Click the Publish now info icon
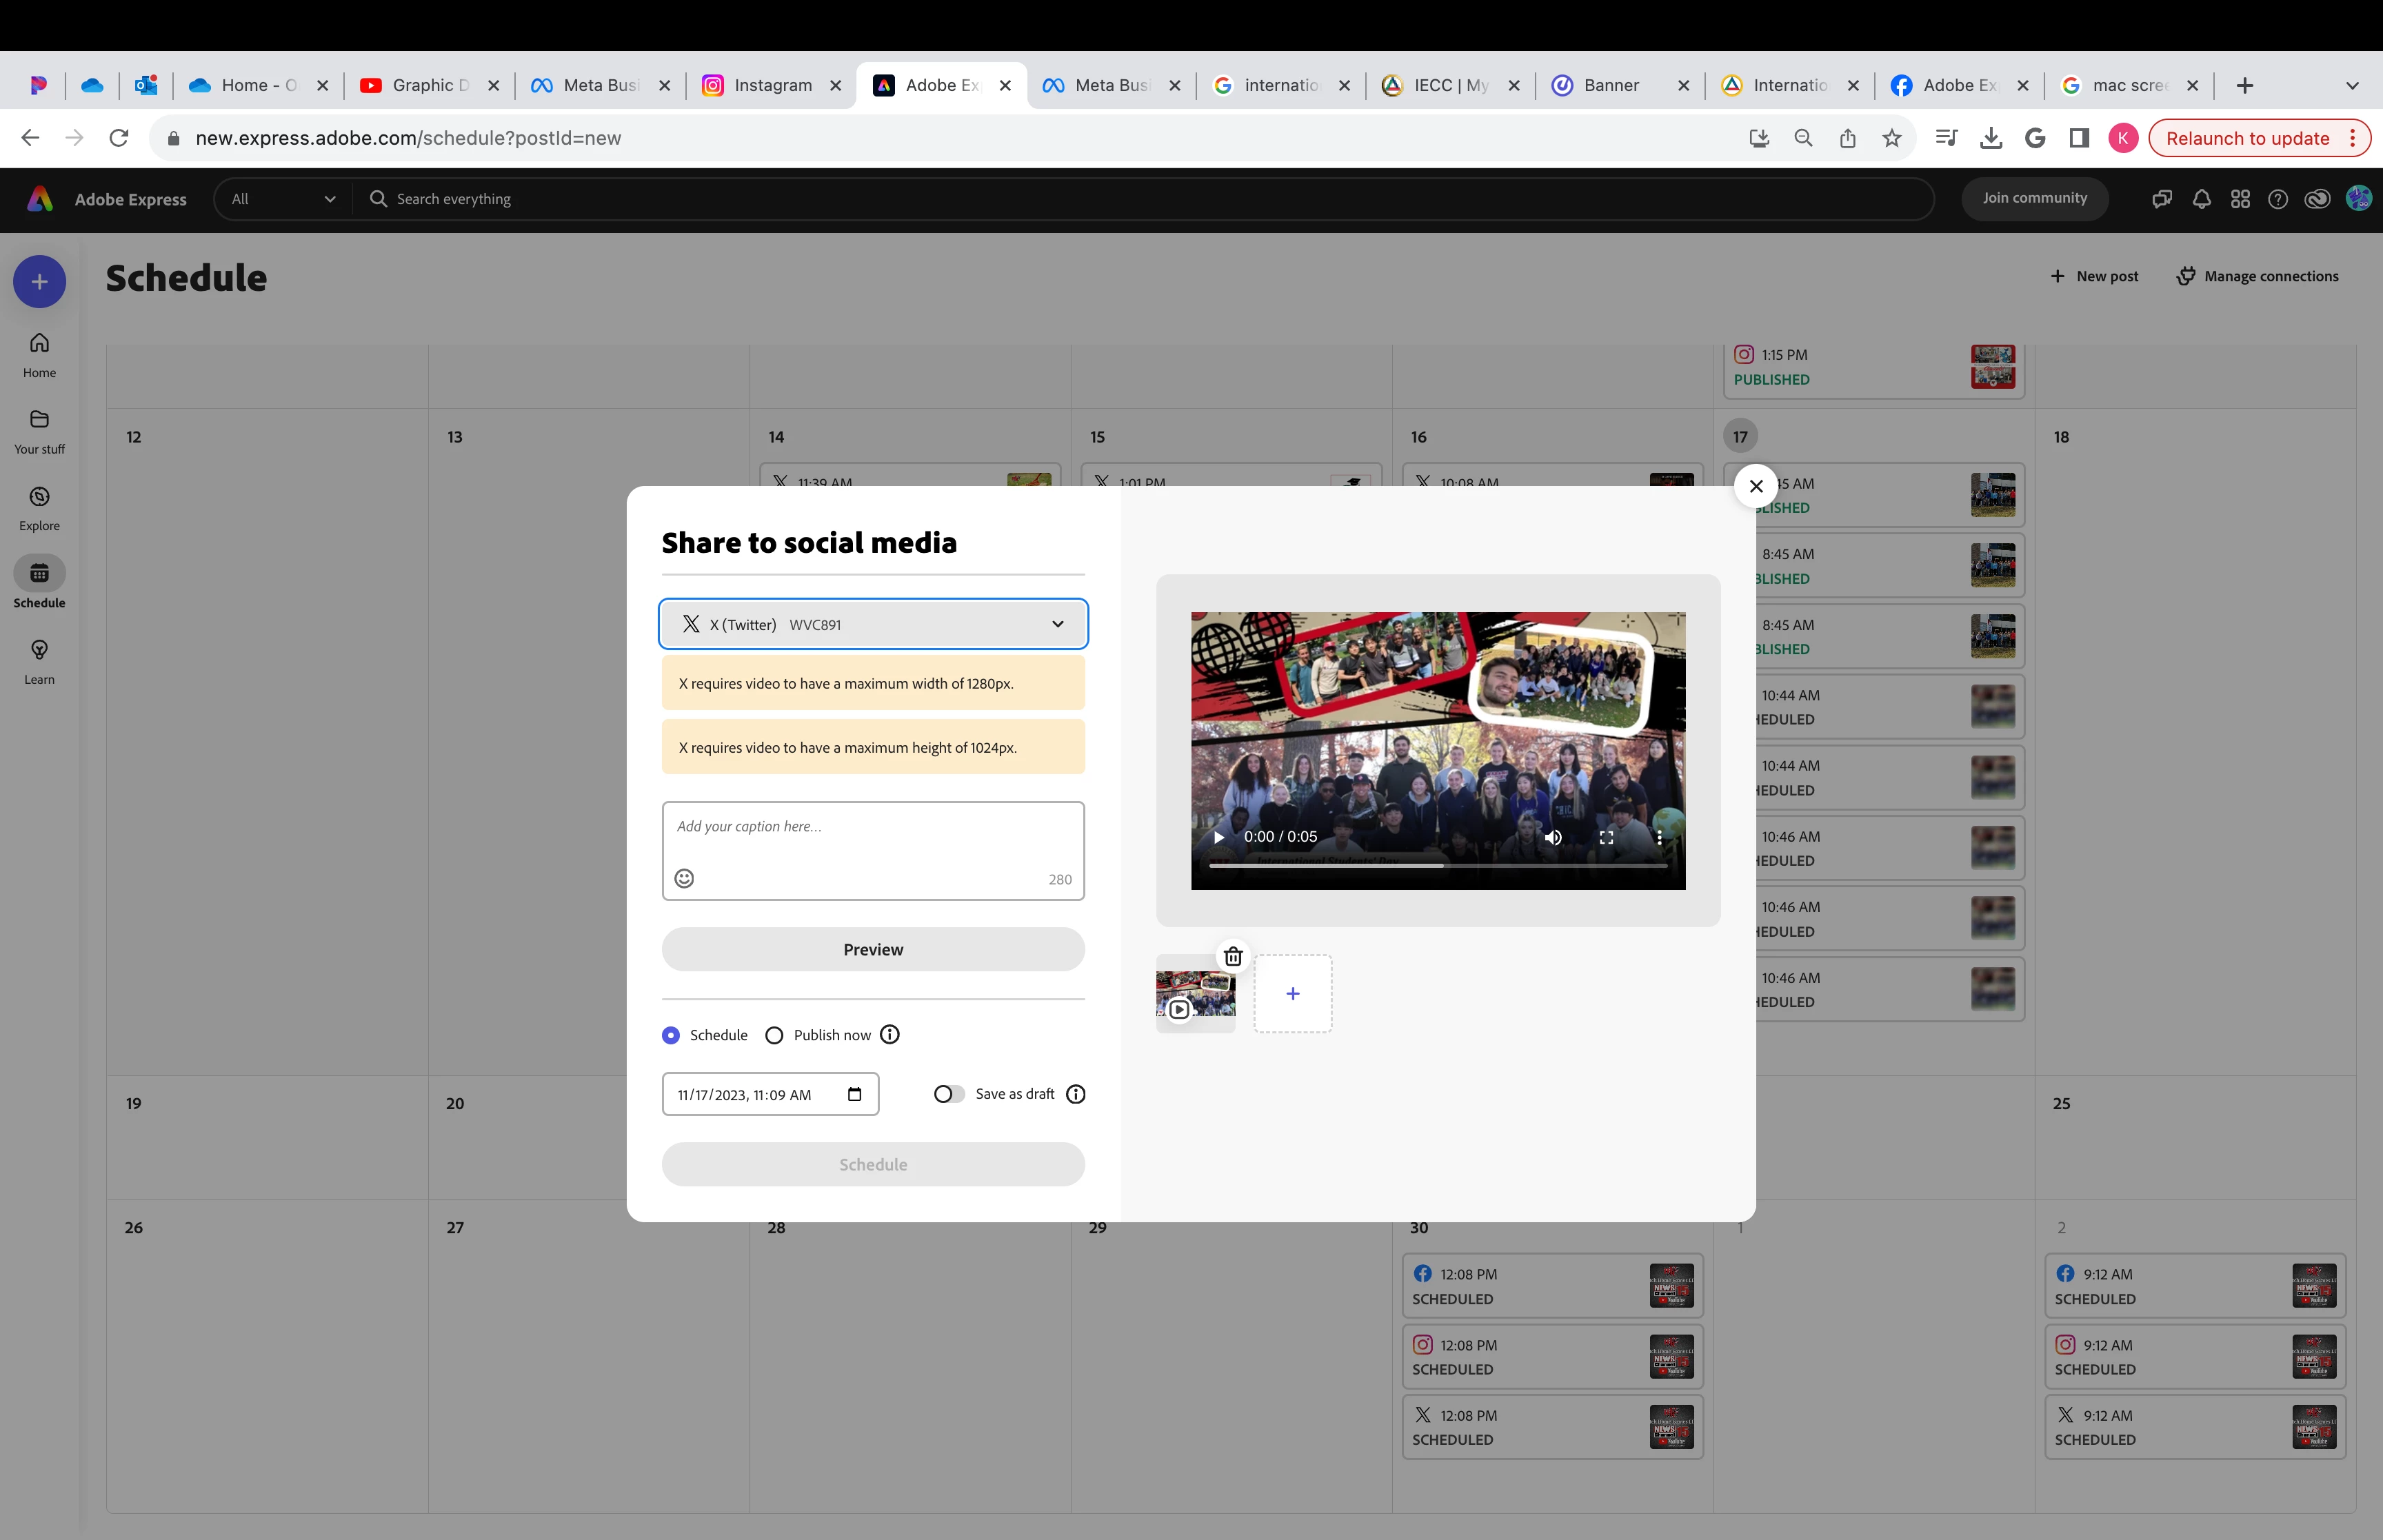 tap(890, 1034)
